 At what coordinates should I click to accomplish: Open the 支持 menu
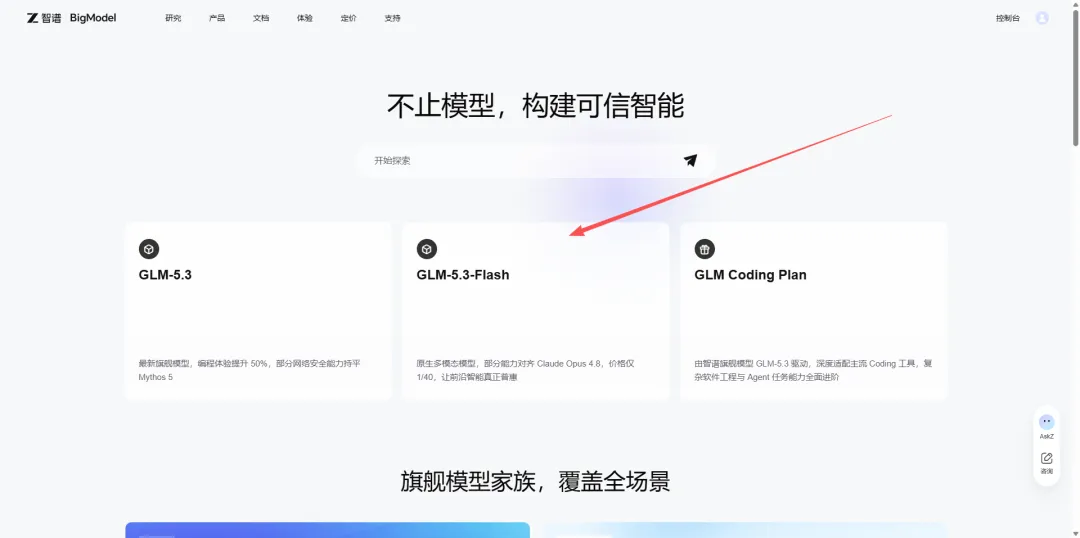click(393, 19)
